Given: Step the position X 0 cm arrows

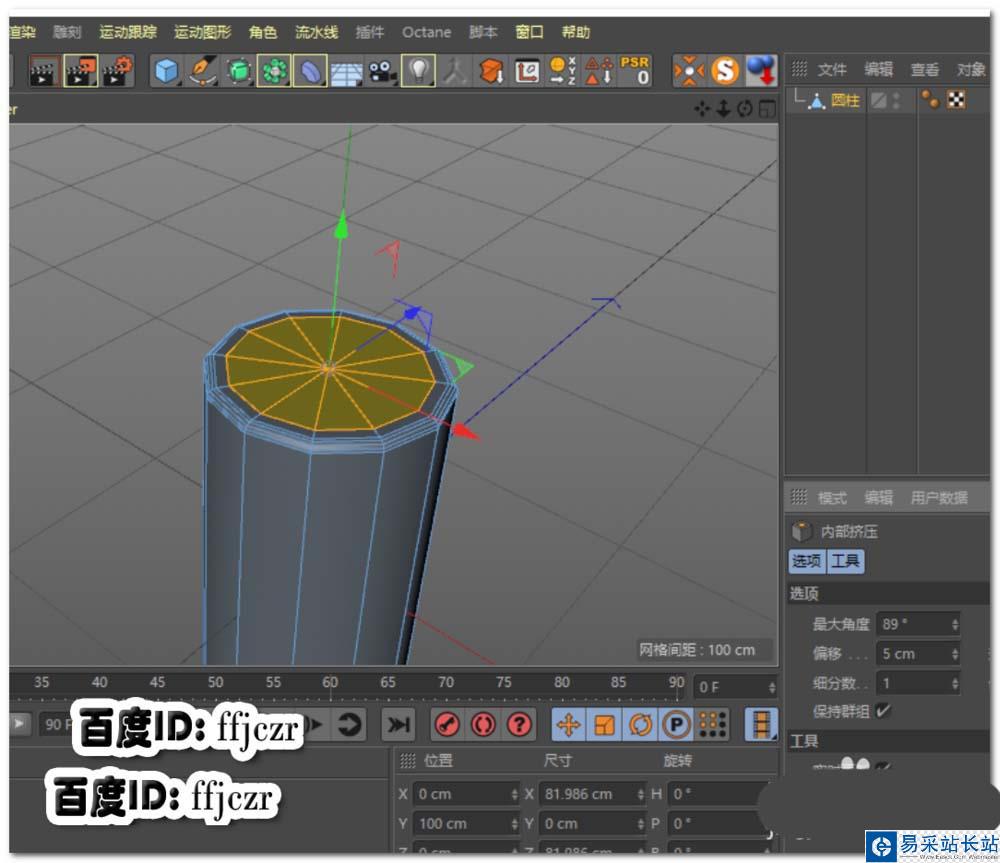Looking at the screenshot, I should coord(515,794).
